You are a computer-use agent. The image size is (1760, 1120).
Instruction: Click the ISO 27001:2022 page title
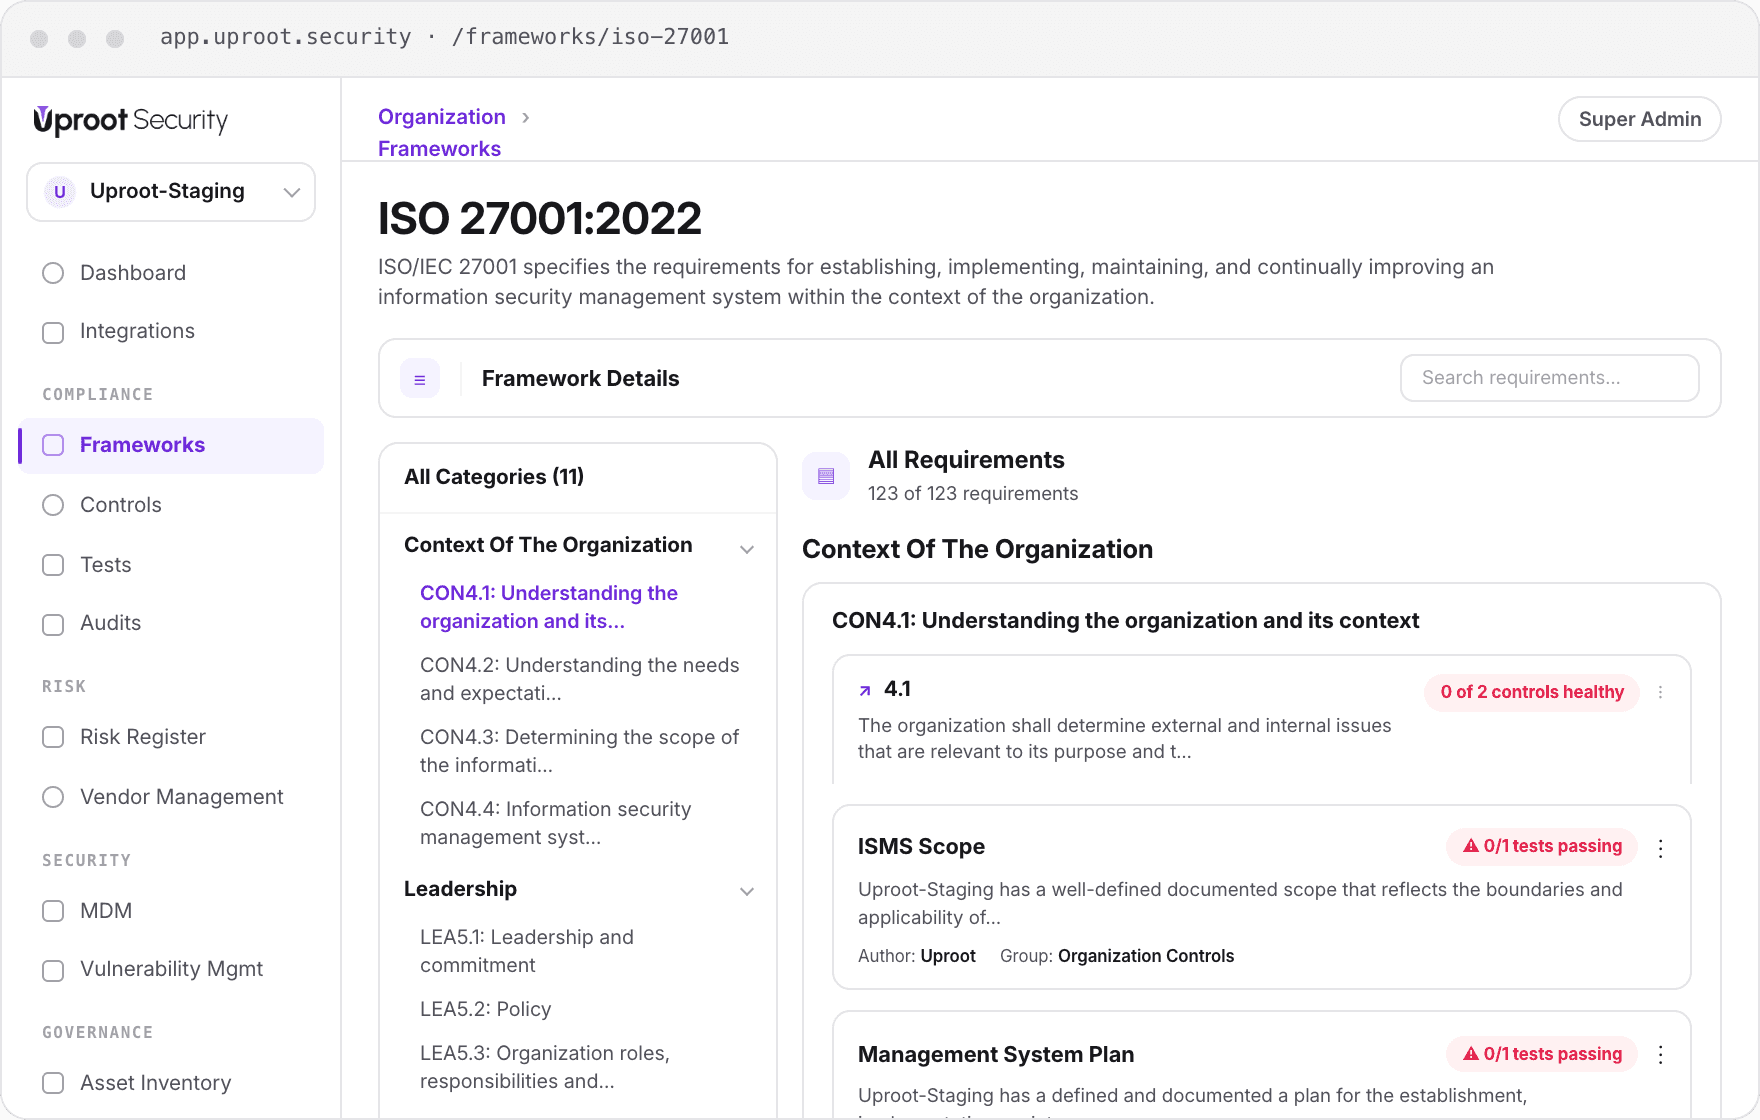tap(540, 219)
